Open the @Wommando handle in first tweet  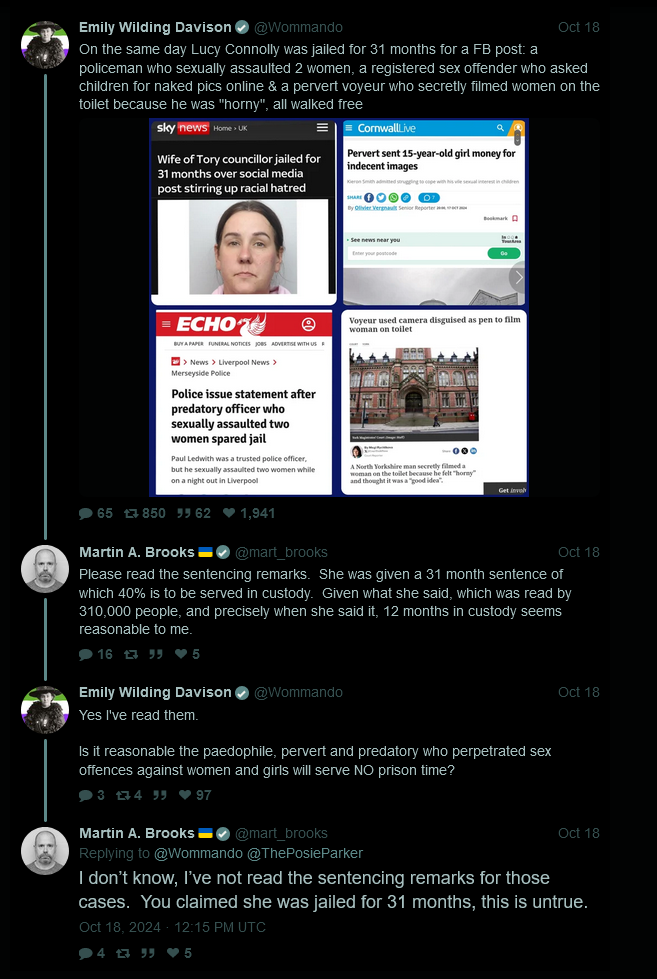(x=298, y=27)
